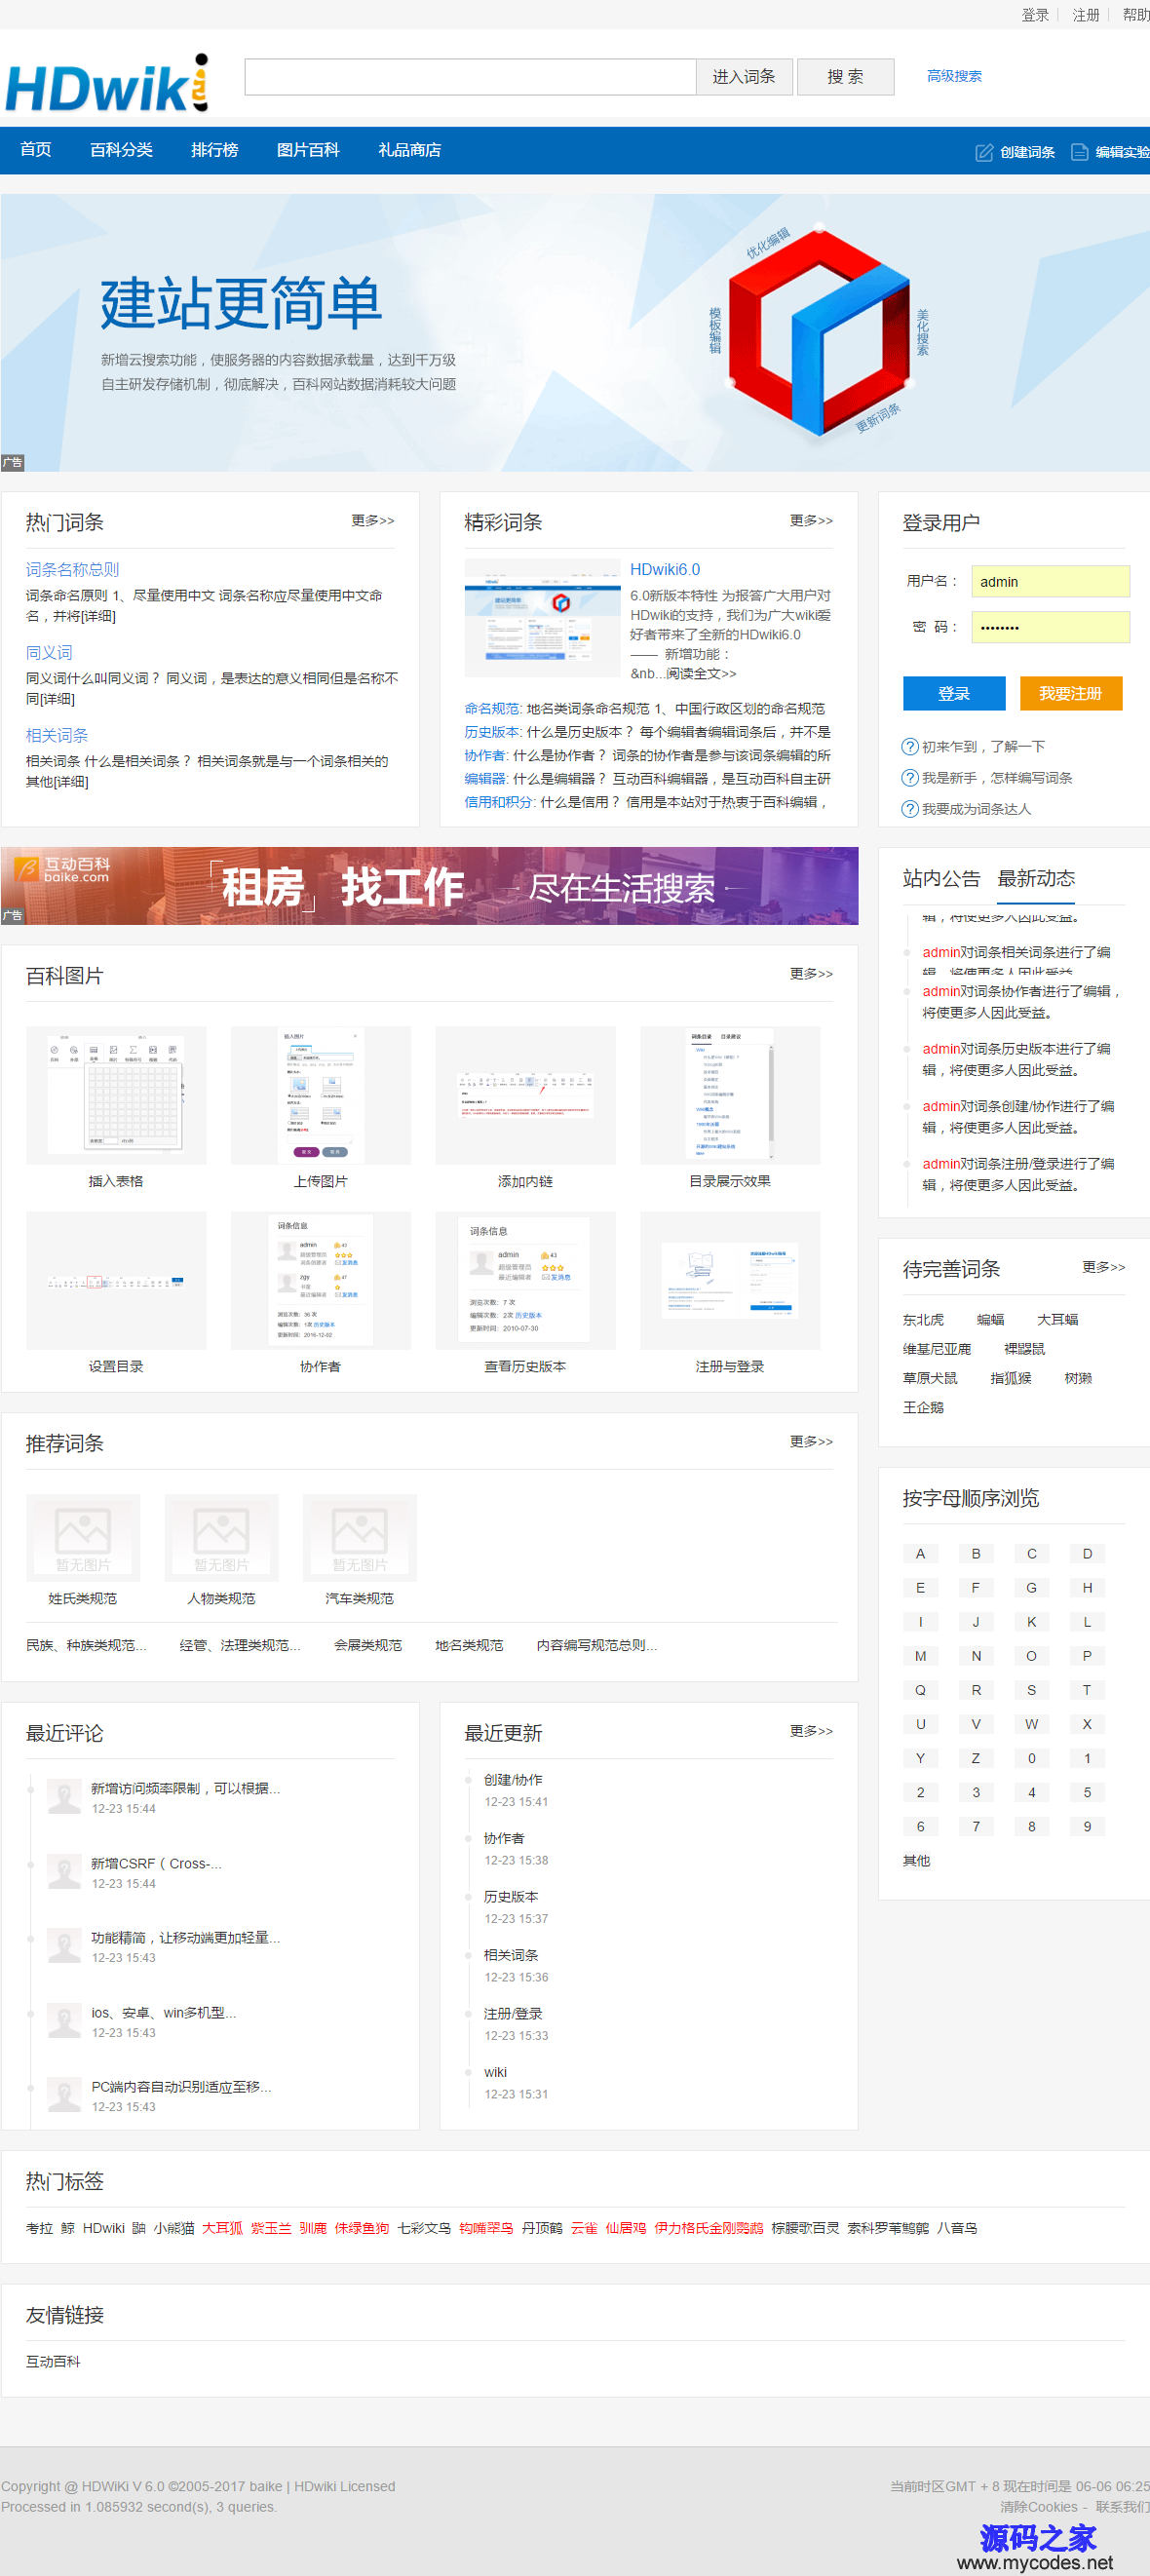Open 礼品商店 navigation item
Screen dimensions: 1150x2576
409,150
